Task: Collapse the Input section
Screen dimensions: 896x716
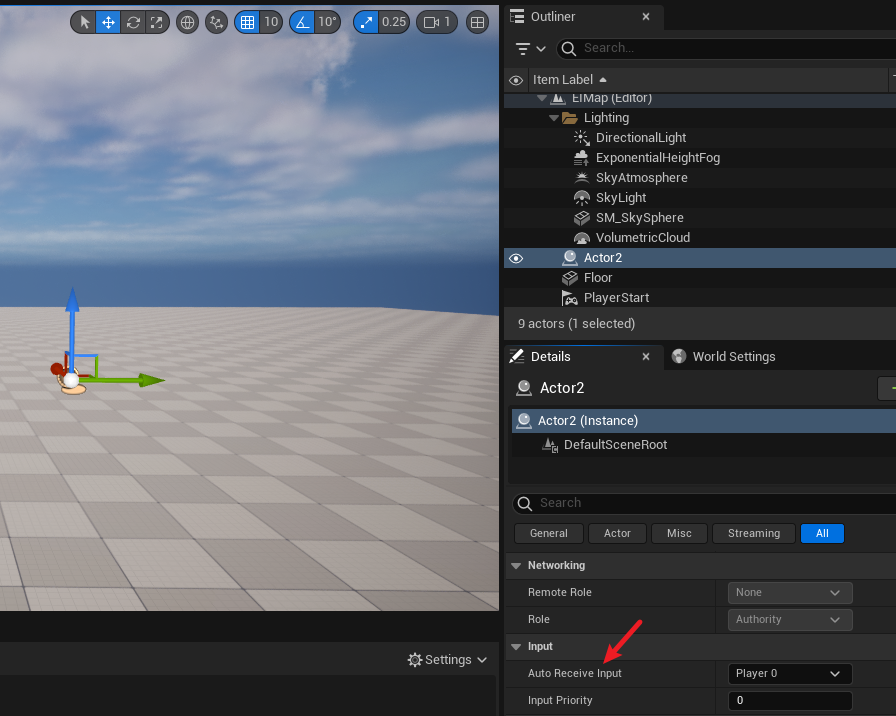Action: point(516,647)
